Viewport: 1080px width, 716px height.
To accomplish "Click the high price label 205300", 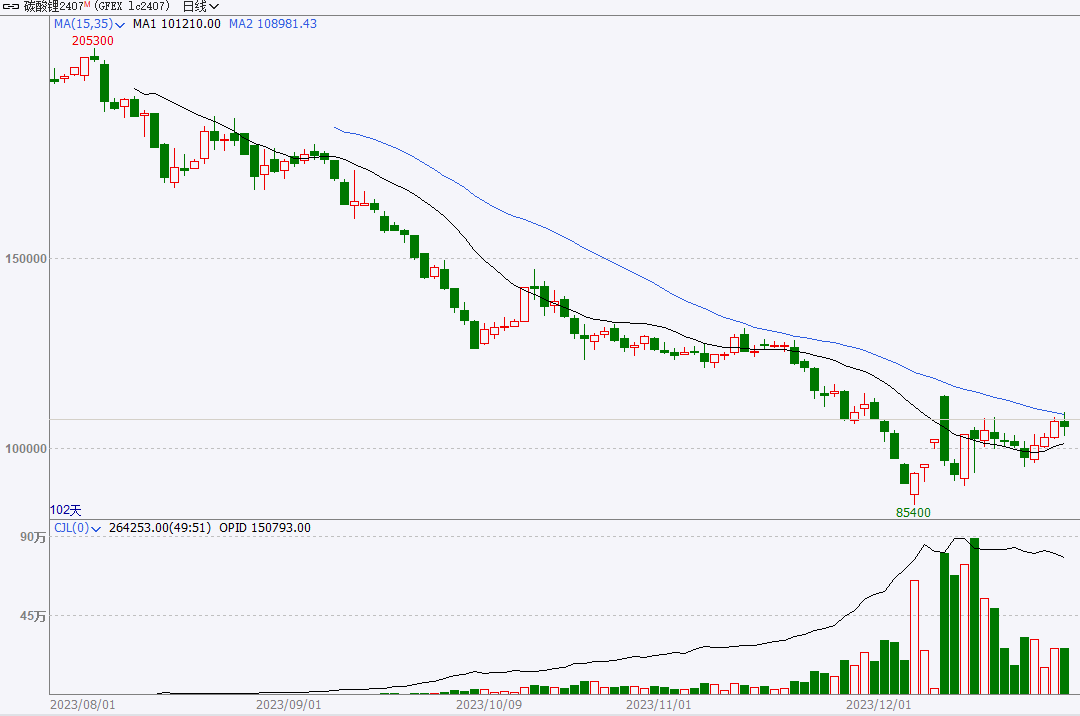I will click(93, 41).
